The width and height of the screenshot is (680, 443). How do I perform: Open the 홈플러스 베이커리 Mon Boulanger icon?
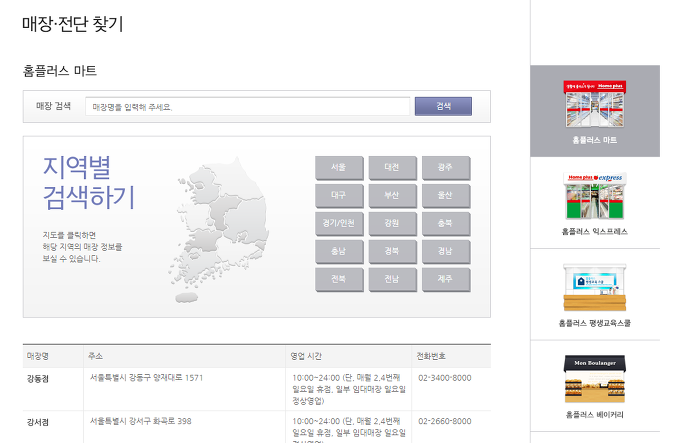[595, 379]
